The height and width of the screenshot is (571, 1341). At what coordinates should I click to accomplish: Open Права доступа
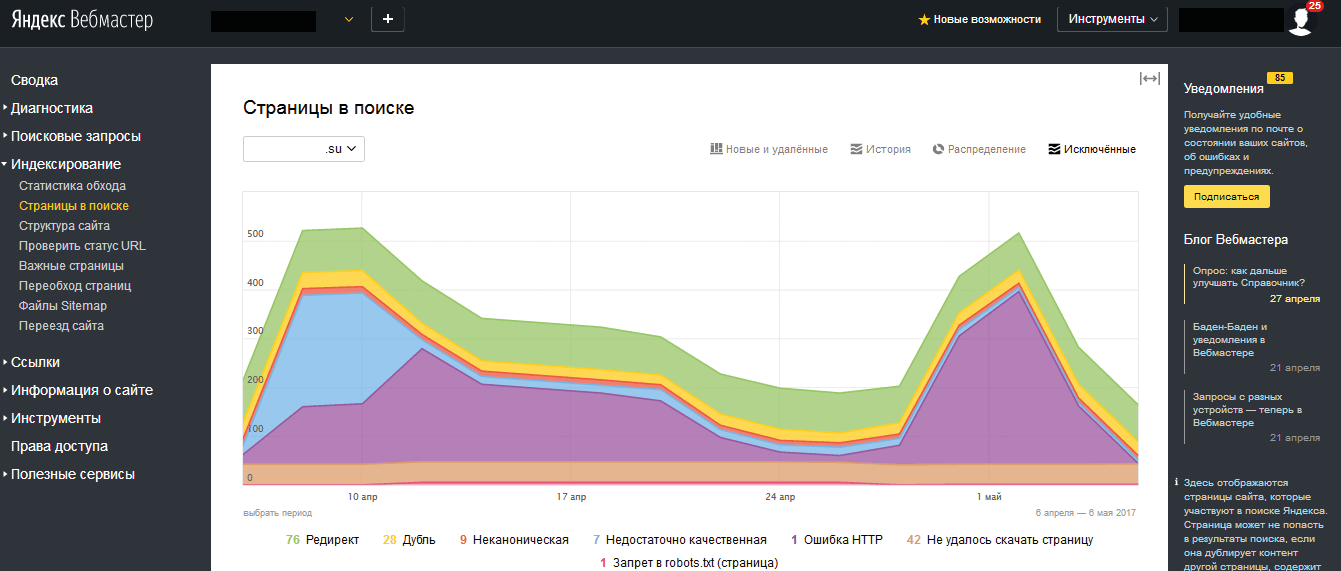pos(59,446)
